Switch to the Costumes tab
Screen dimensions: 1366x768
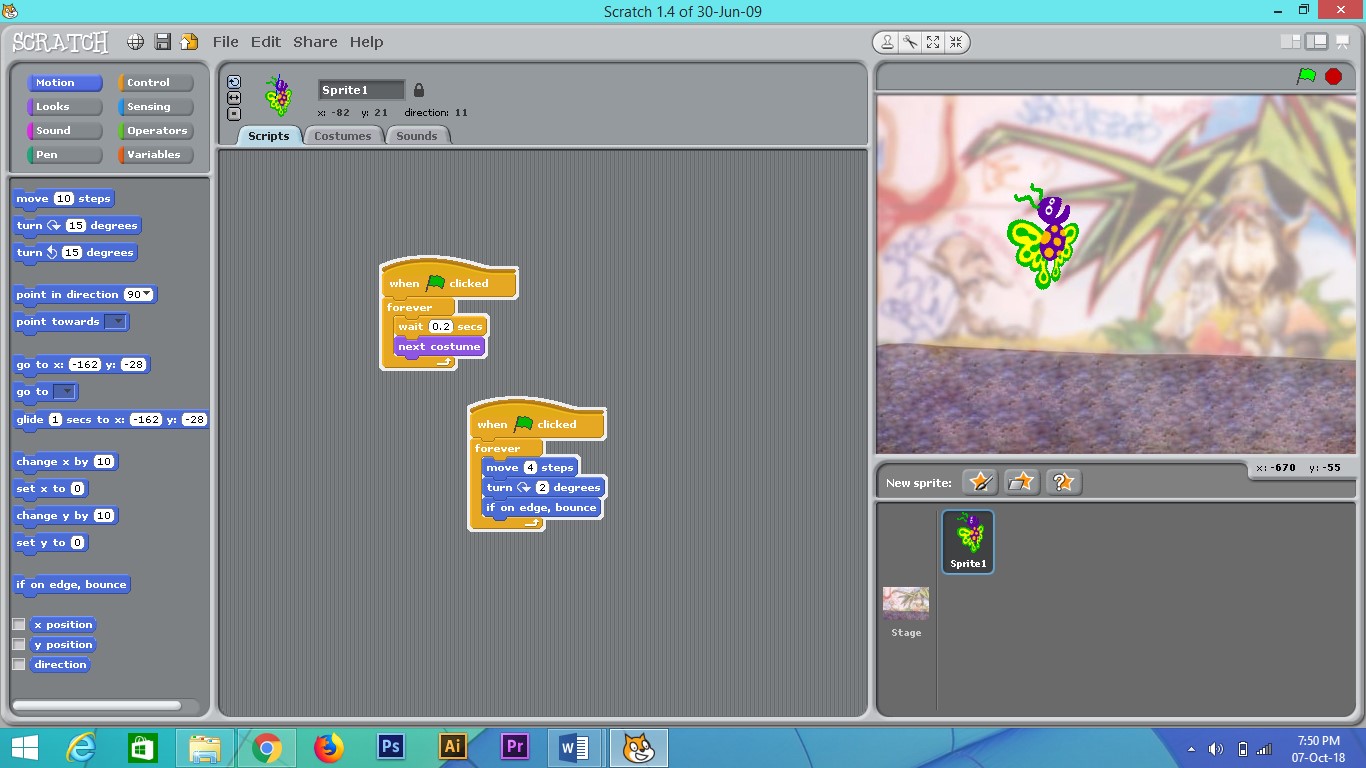click(x=343, y=135)
